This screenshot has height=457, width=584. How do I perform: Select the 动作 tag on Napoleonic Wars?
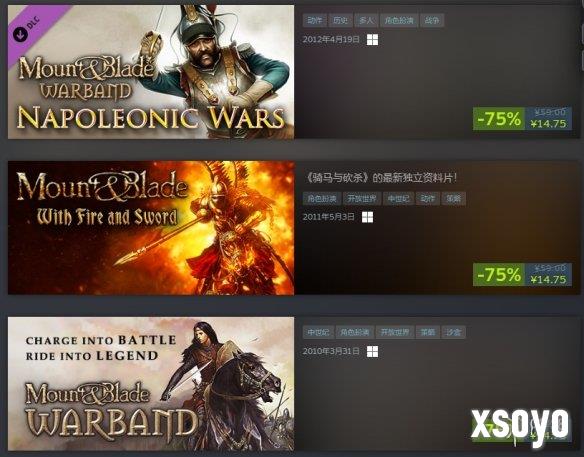pos(315,20)
